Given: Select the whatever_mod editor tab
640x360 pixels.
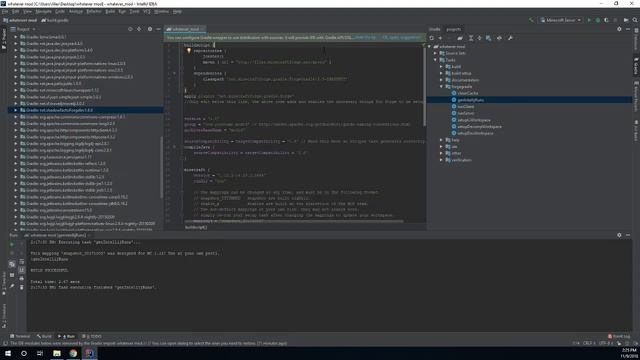Looking at the screenshot, I should click(x=185, y=29).
